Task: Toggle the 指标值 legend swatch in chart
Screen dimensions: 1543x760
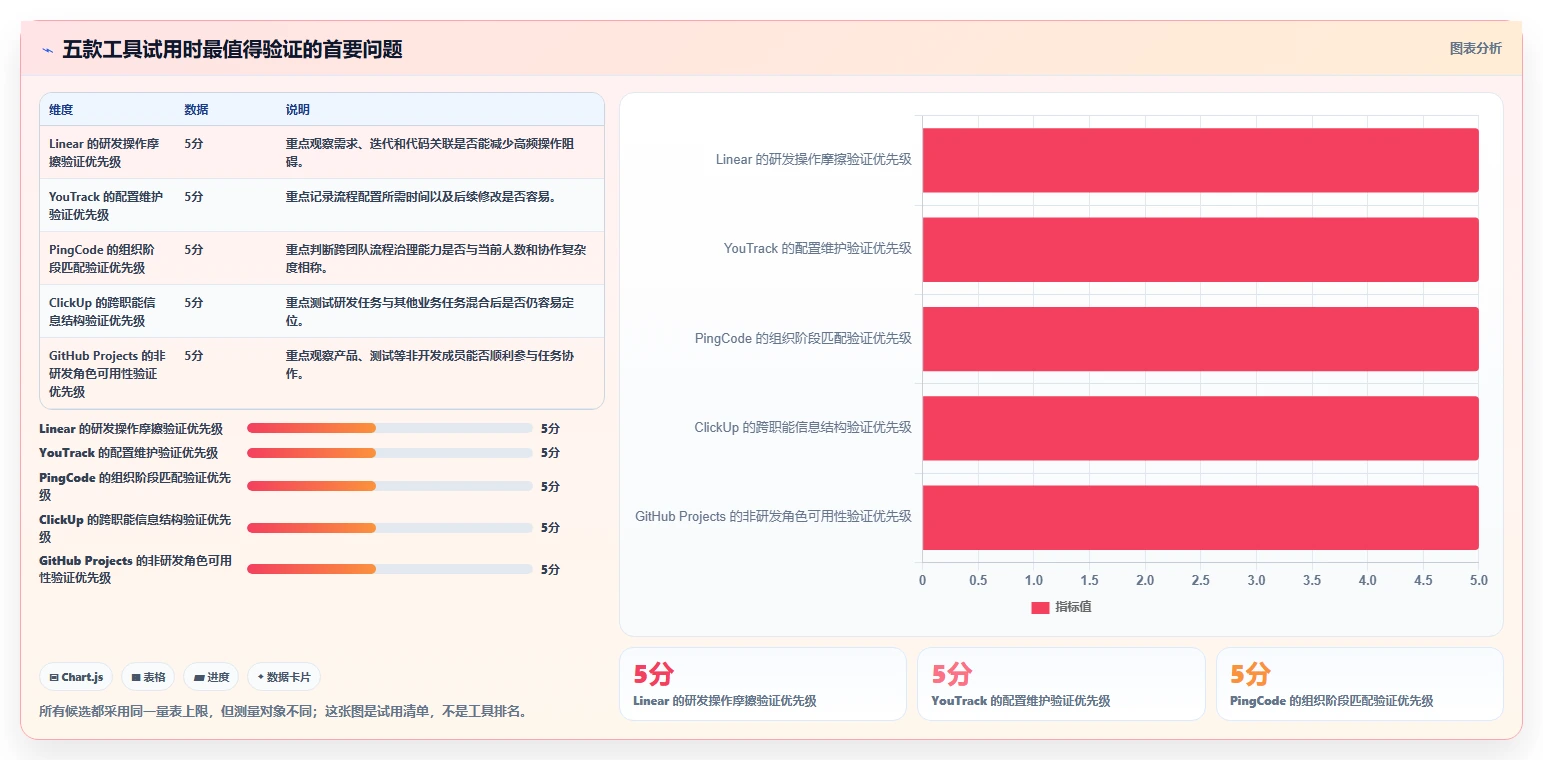Action: tap(1040, 607)
